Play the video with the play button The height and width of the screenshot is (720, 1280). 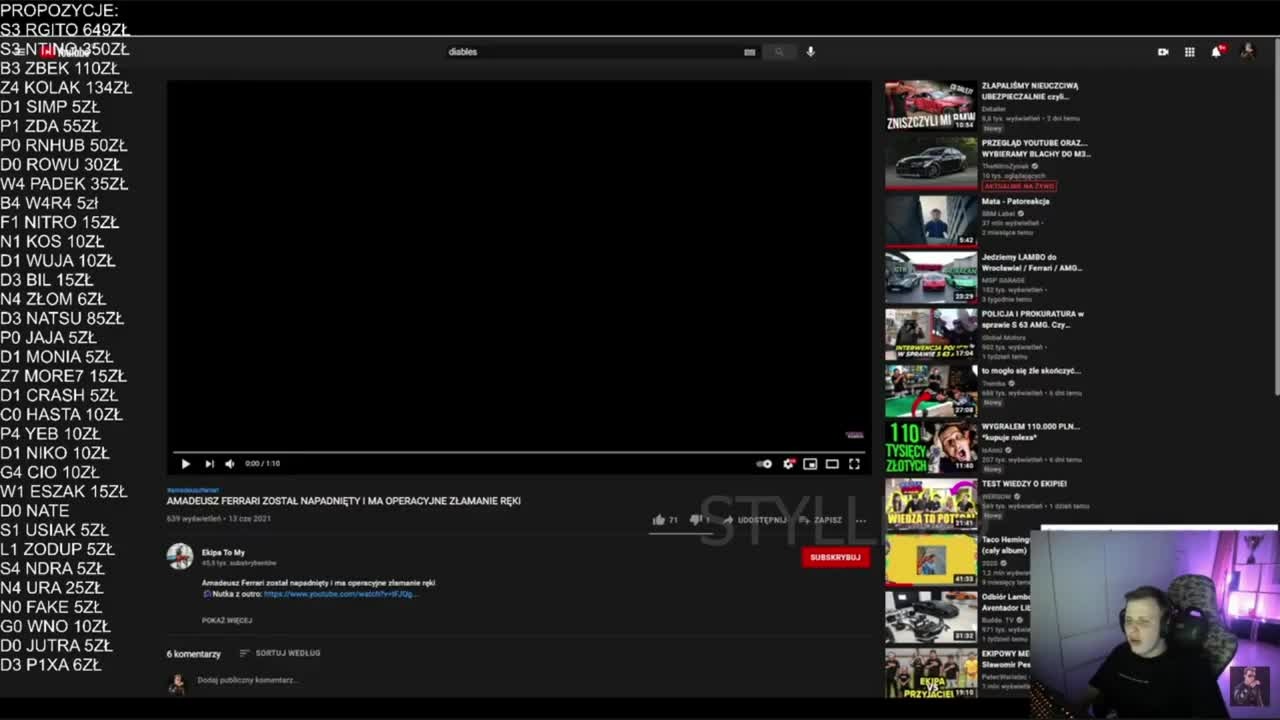(x=185, y=463)
